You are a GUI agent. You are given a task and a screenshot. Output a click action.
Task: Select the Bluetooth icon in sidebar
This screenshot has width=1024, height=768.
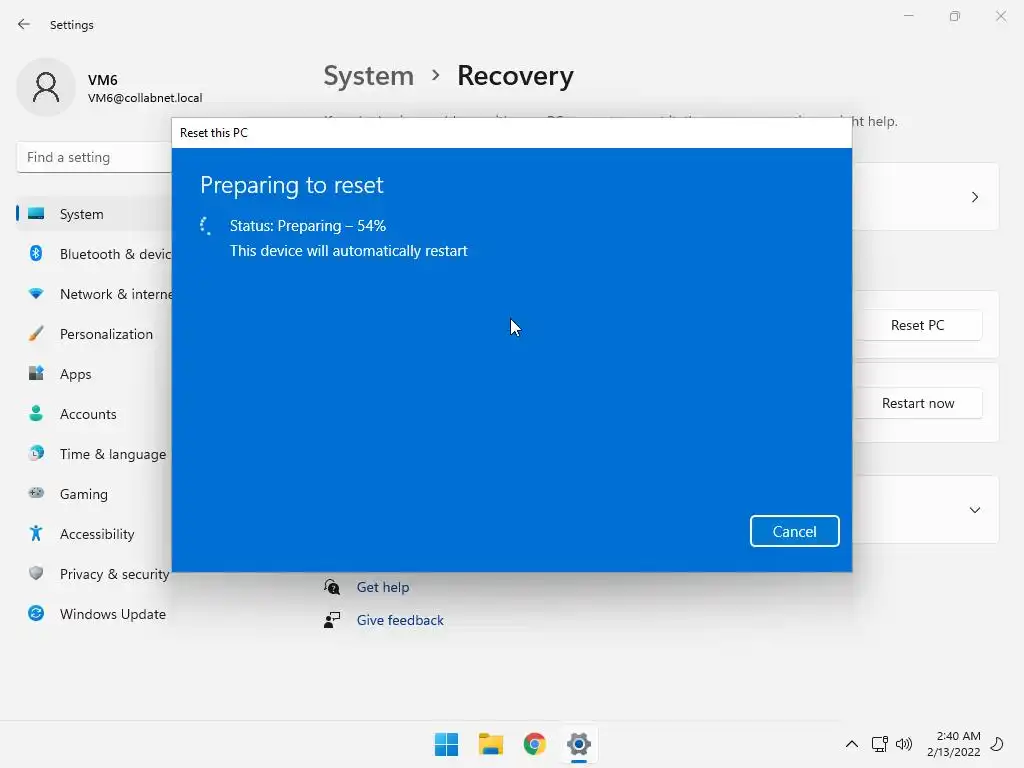pyautogui.click(x=36, y=253)
